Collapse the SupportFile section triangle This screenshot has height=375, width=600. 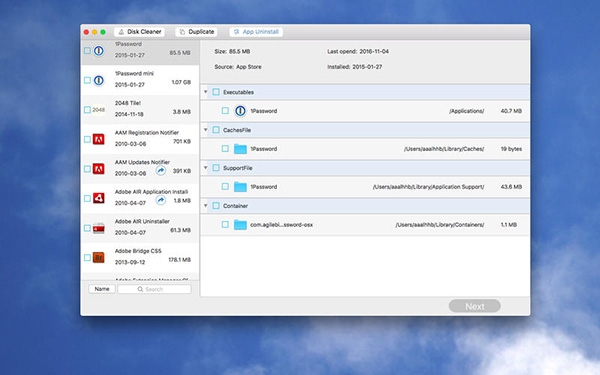pyautogui.click(x=205, y=168)
